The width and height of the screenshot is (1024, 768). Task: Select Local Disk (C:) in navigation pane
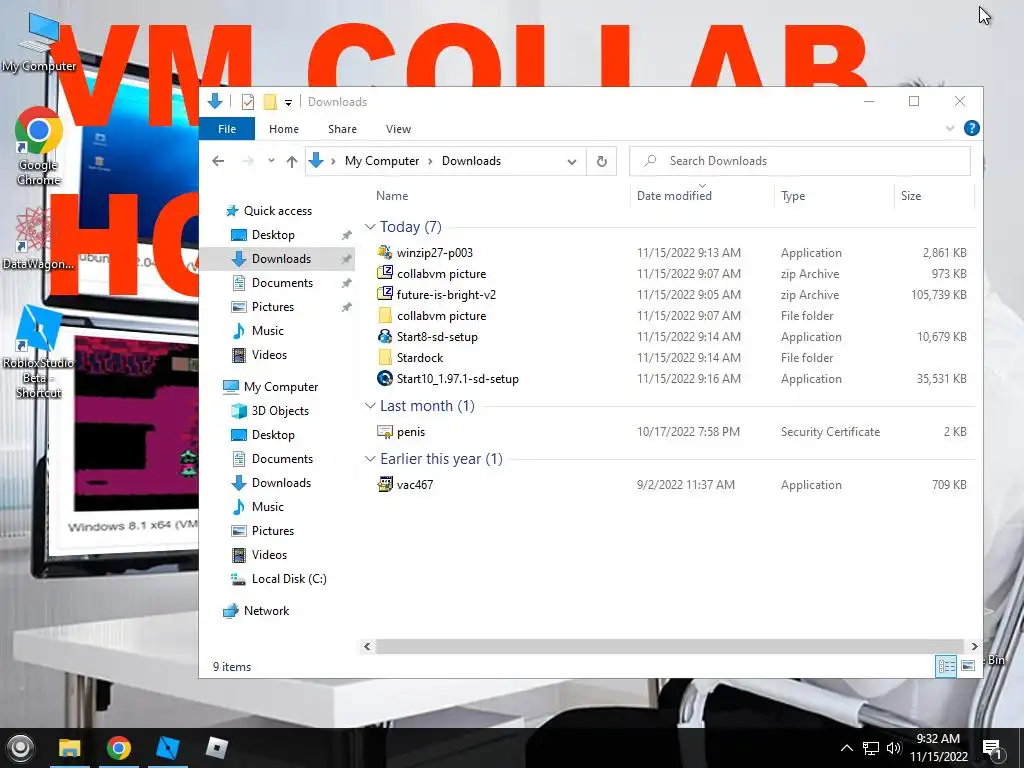click(x=289, y=579)
